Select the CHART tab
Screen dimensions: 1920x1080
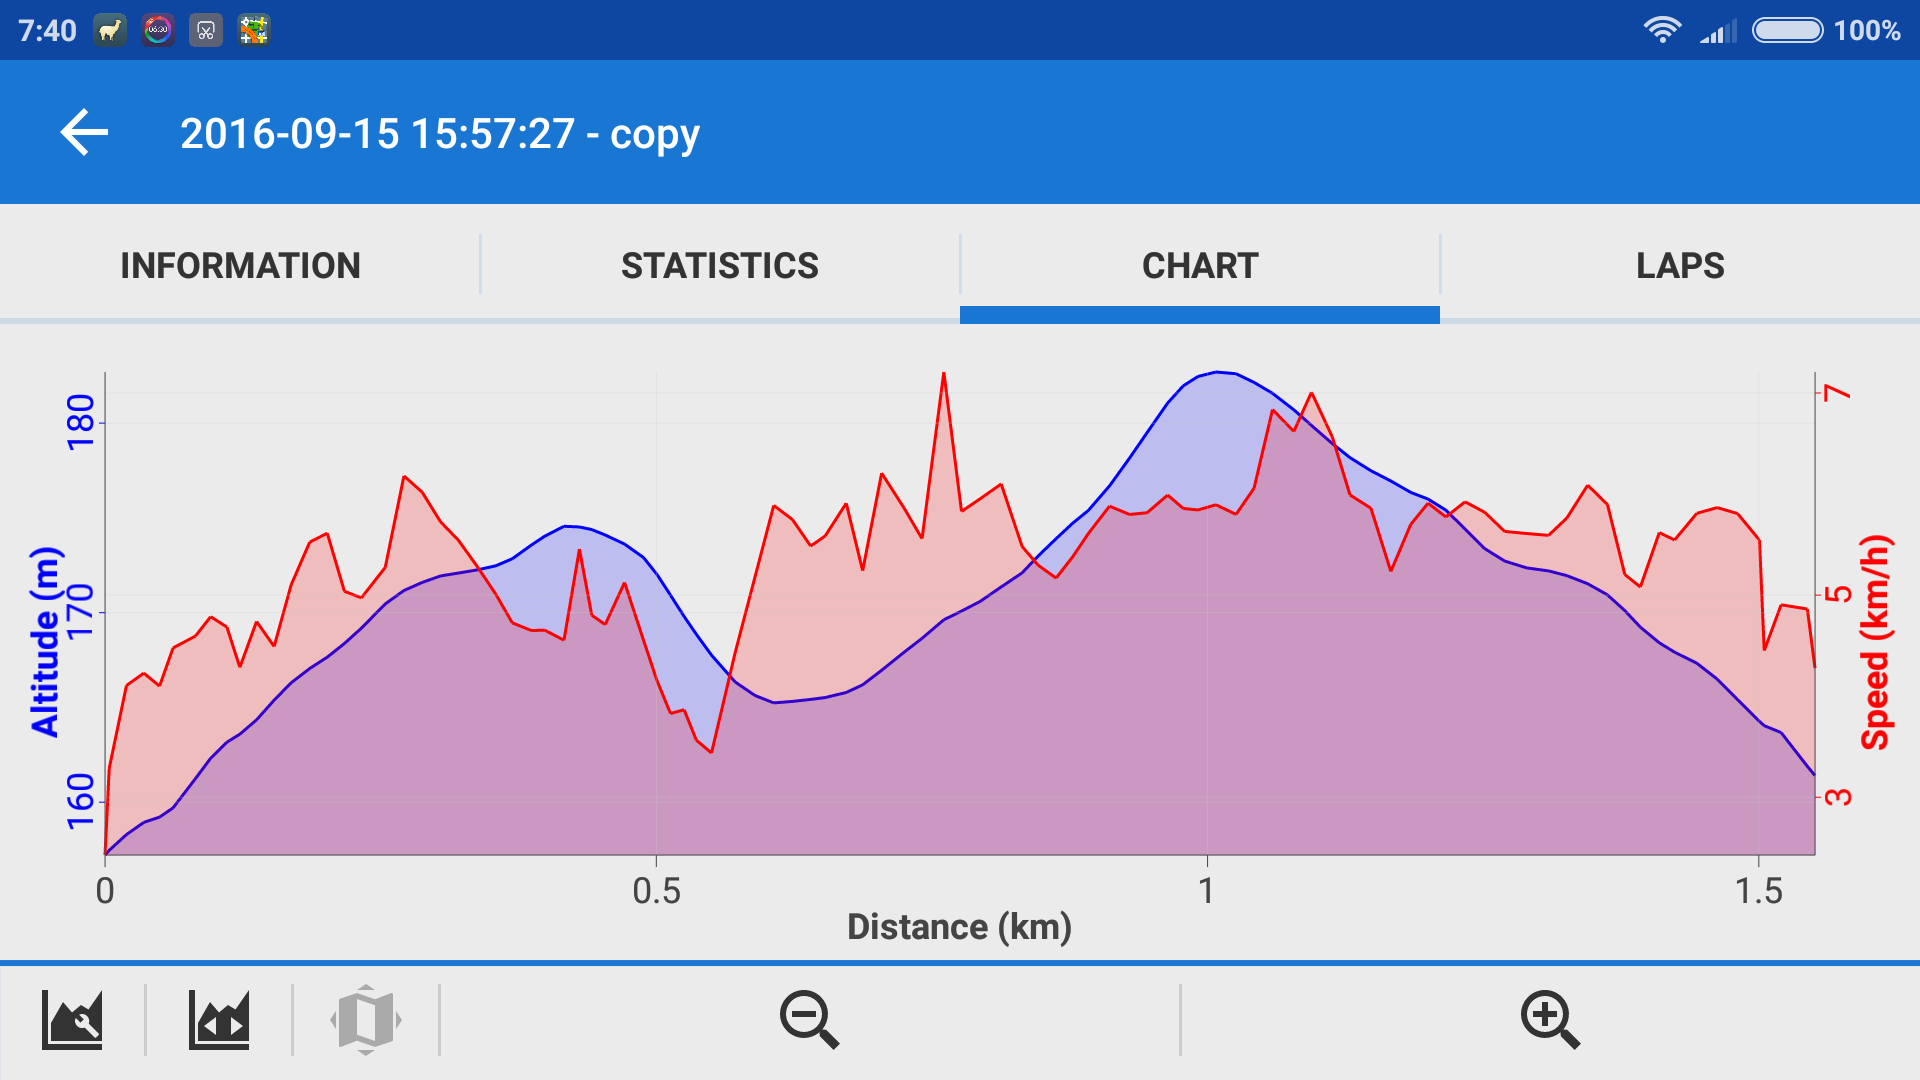[x=1200, y=265]
